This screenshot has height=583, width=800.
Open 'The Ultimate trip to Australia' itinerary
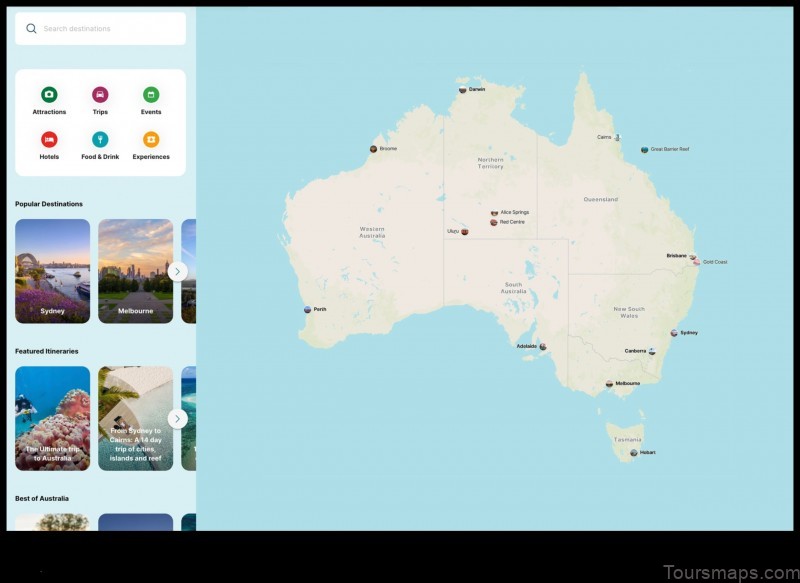tap(52, 419)
